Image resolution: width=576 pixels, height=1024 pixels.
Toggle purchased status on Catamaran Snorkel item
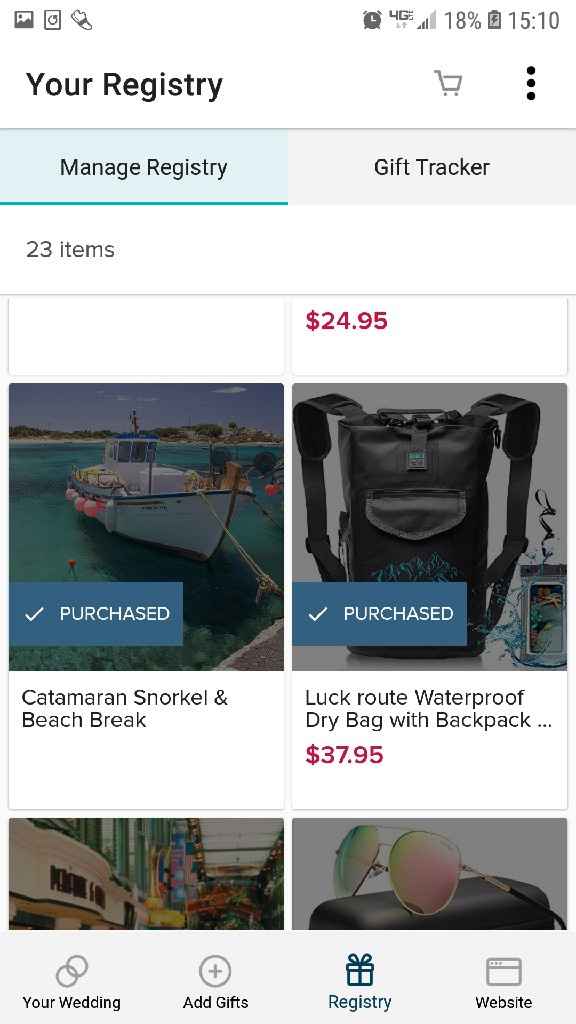pos(96,614)
